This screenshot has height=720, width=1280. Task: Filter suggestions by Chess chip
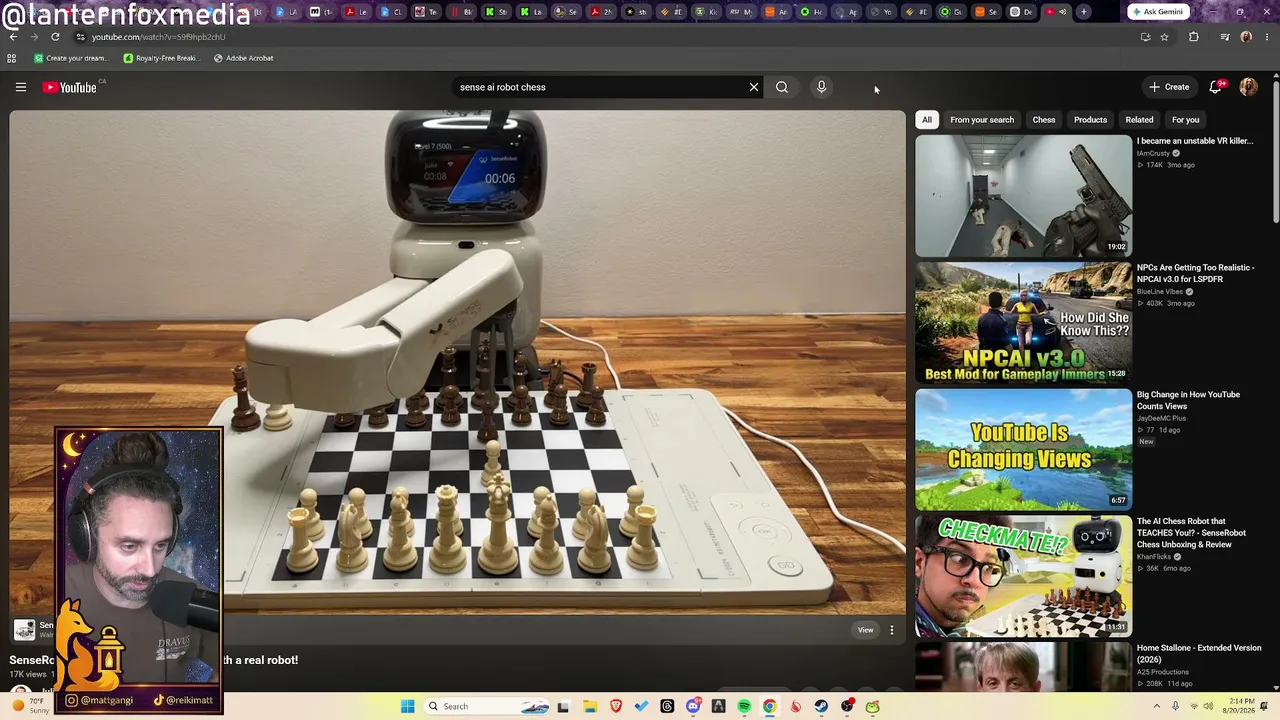point(1044,120)
